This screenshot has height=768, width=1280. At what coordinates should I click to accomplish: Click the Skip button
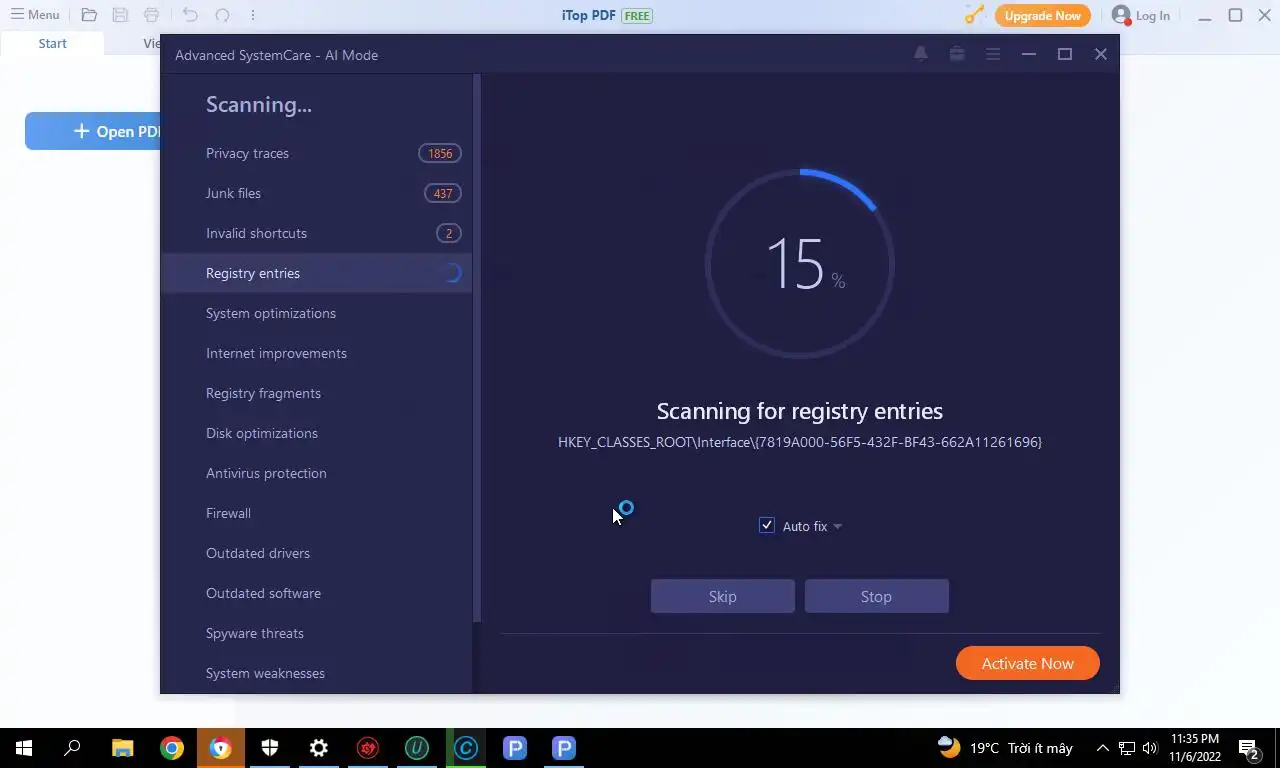[x=723, y=596]
